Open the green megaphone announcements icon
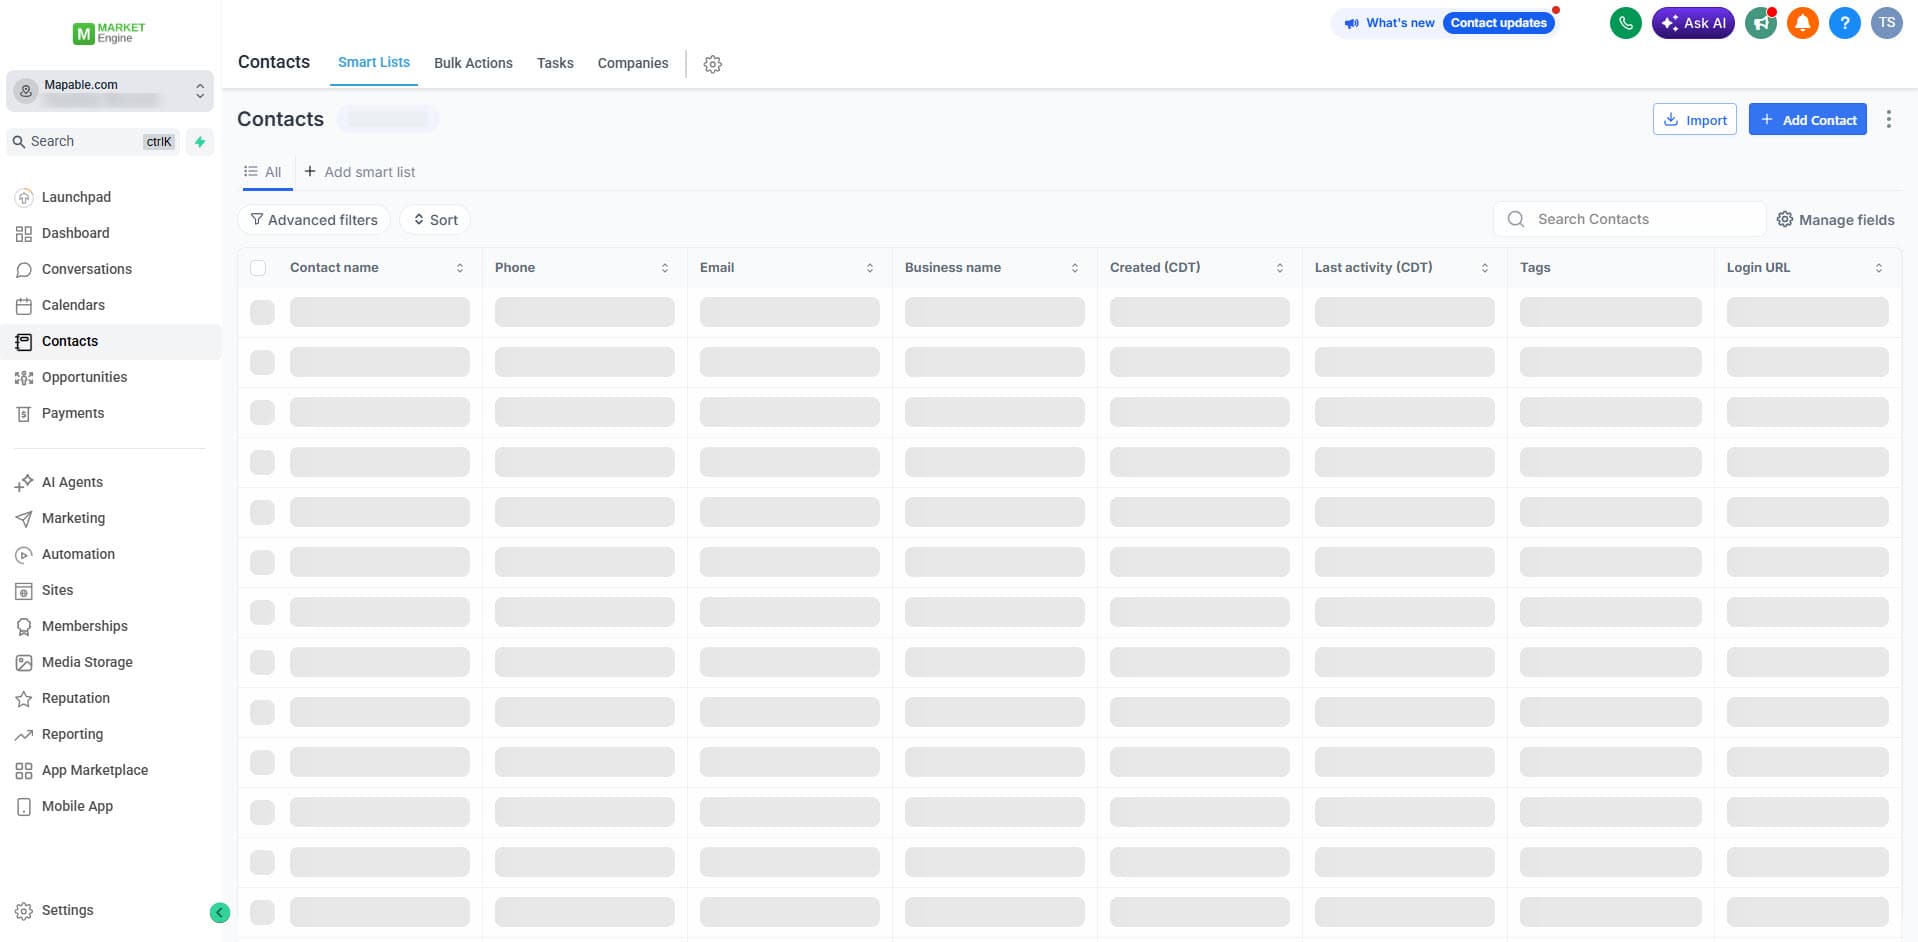Image resolution: width=1918 pixels, height=942 pixels. [x=1760, y=23]
